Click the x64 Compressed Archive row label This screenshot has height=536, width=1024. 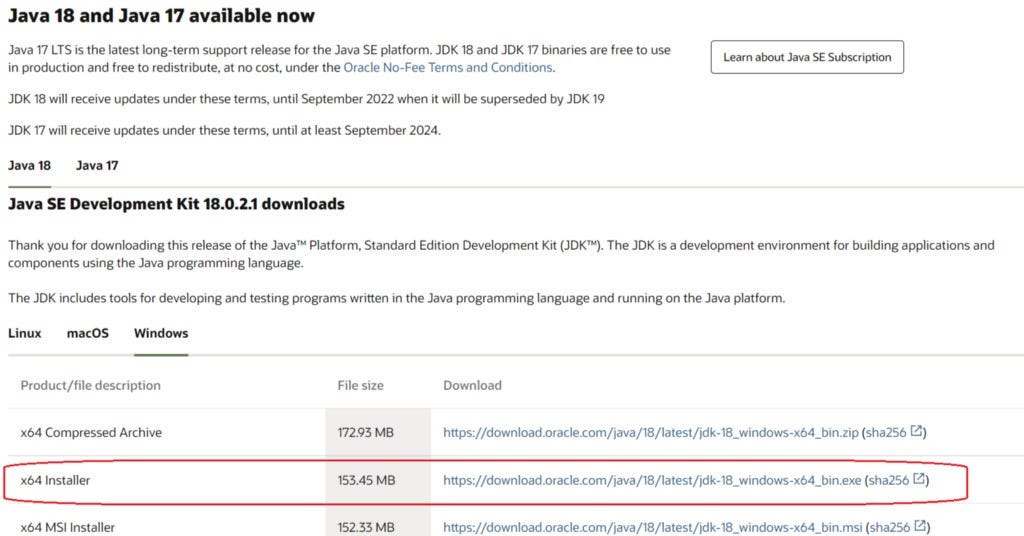point(91,432)
